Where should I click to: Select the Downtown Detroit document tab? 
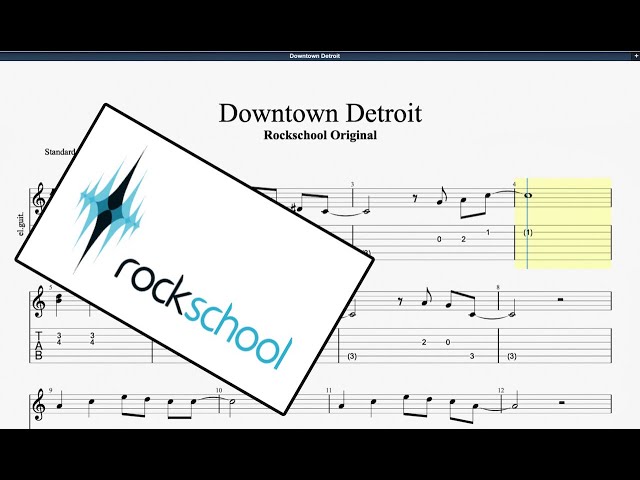coord(314,56)
